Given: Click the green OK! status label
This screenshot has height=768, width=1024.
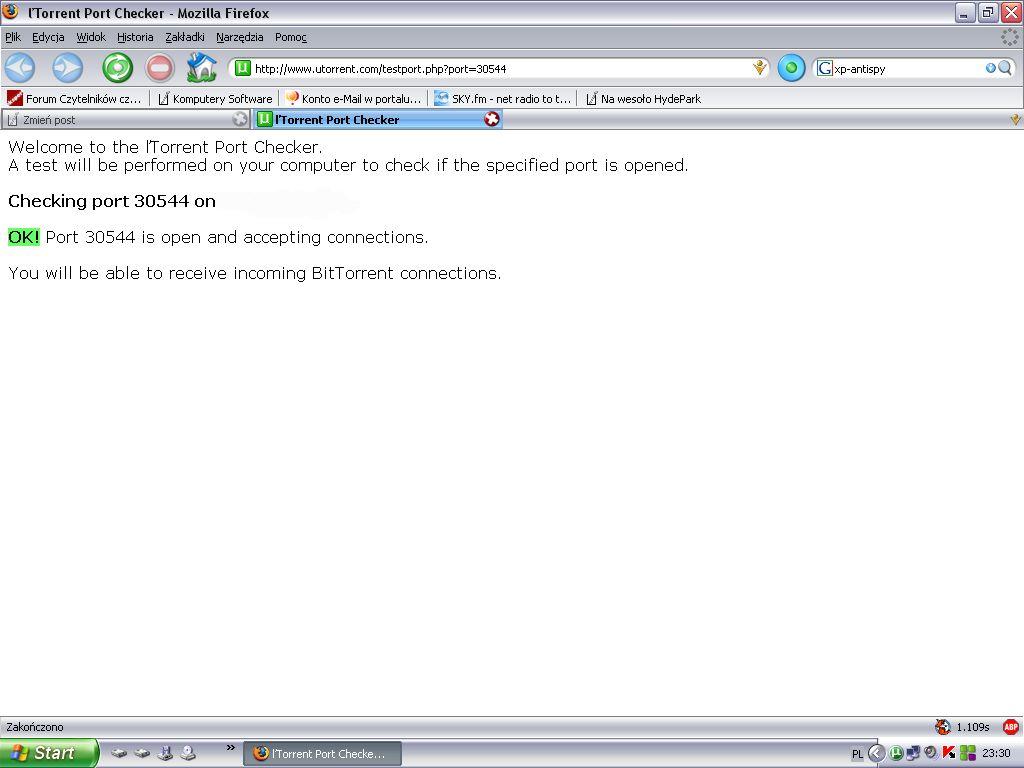Looking at the screenshot, I should pyautogui.click(x=24, y=237).
